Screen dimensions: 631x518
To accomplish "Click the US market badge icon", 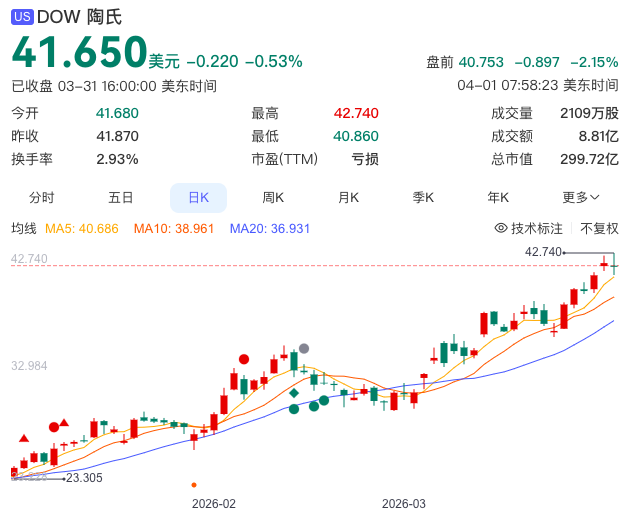I will [x=22, y=17].
